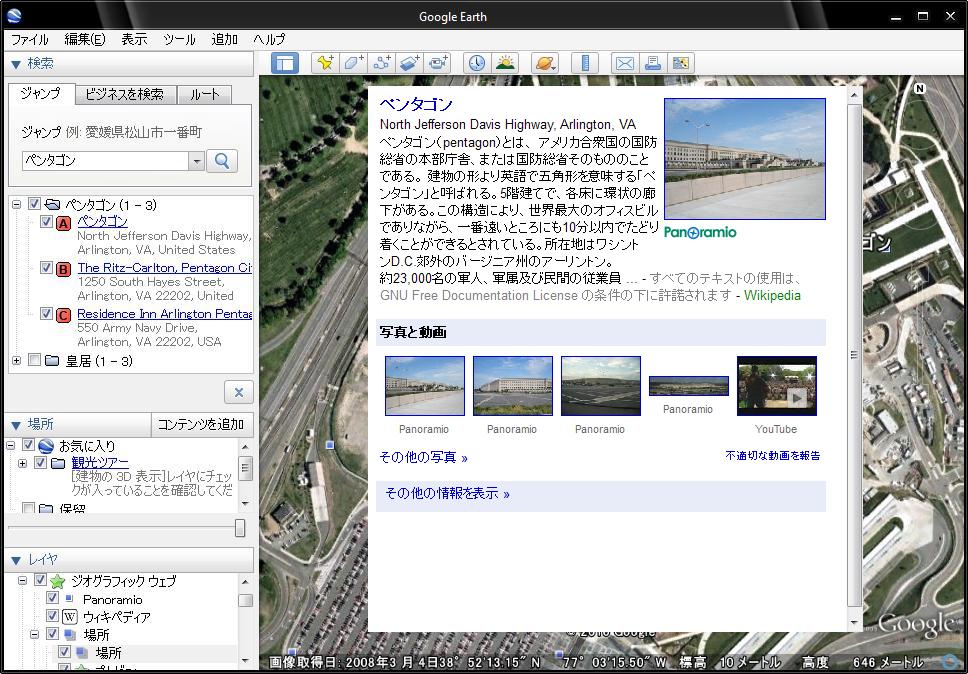Select the ruler measurement tool
The height and width of the screenshot is (674, 968).
pos(585,63)
